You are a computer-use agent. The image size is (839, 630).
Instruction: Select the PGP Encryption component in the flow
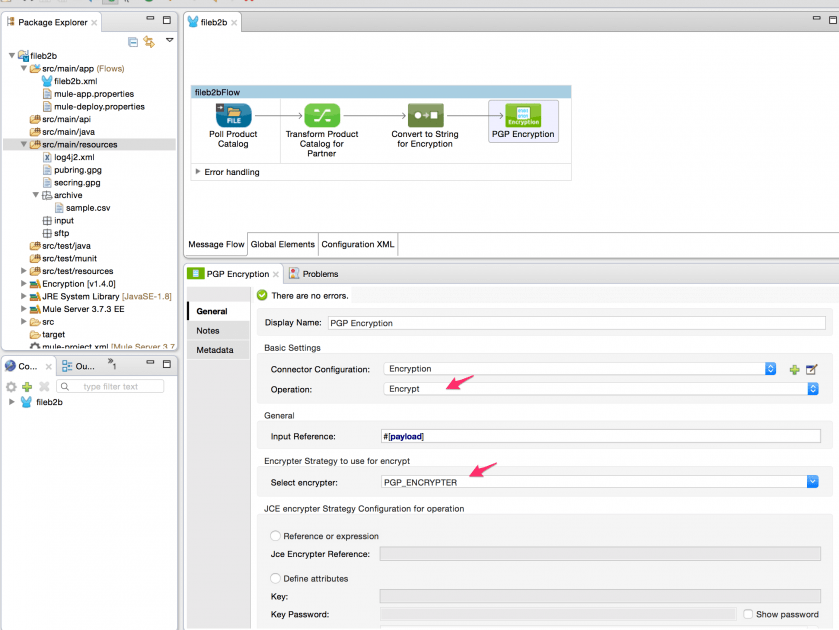pyautogui.click(x=523, y=115)
